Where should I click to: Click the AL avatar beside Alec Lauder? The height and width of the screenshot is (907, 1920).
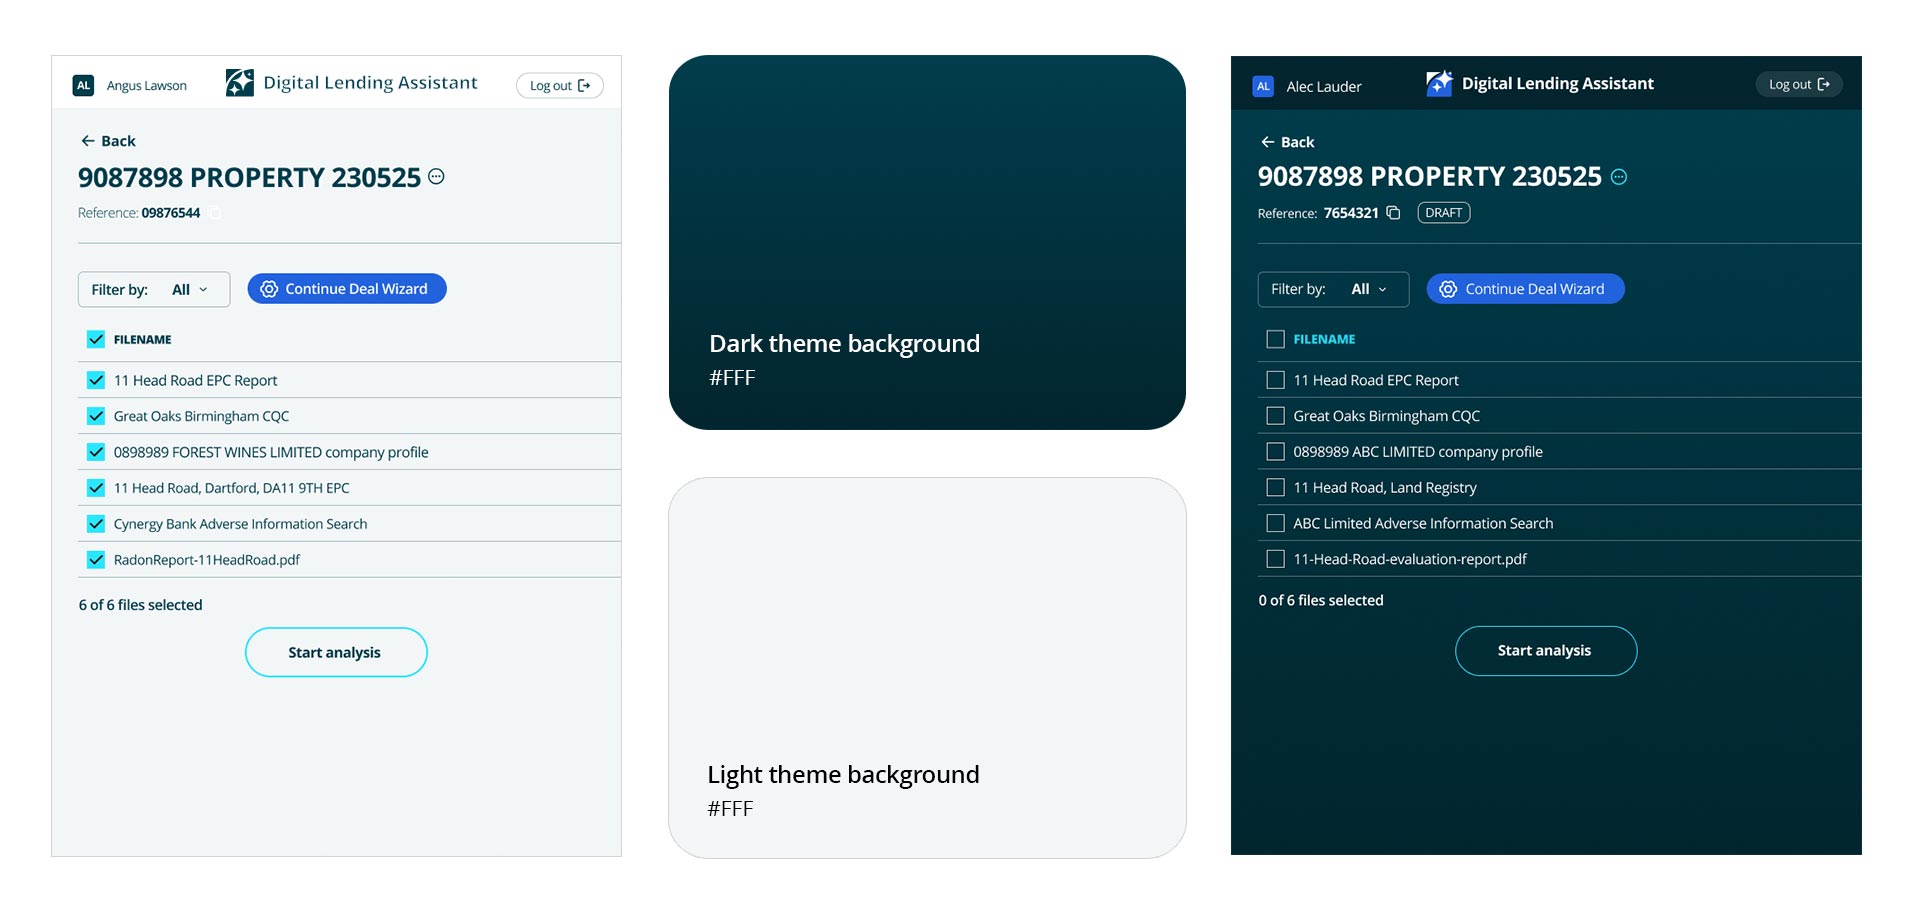[1263, 86]
